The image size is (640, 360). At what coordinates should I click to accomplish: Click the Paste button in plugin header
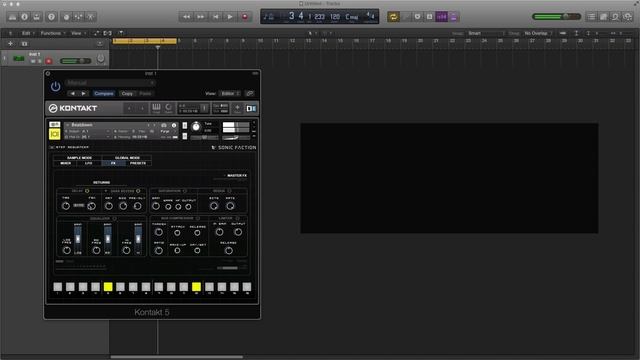[x=145, y=93]
